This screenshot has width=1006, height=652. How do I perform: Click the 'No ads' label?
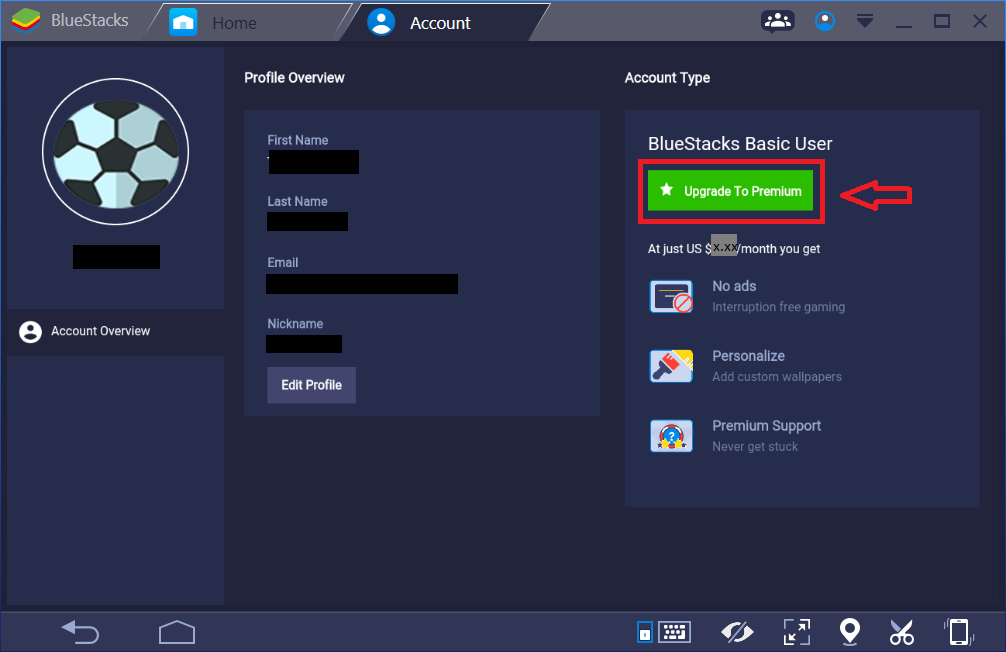pos(734,286)
